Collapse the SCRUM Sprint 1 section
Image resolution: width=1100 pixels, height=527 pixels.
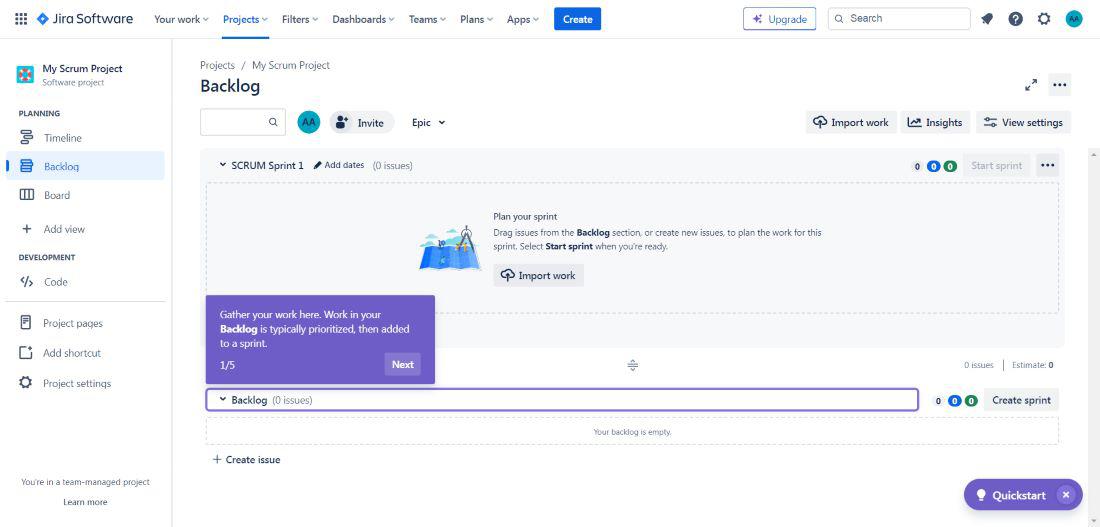[223, 166]
